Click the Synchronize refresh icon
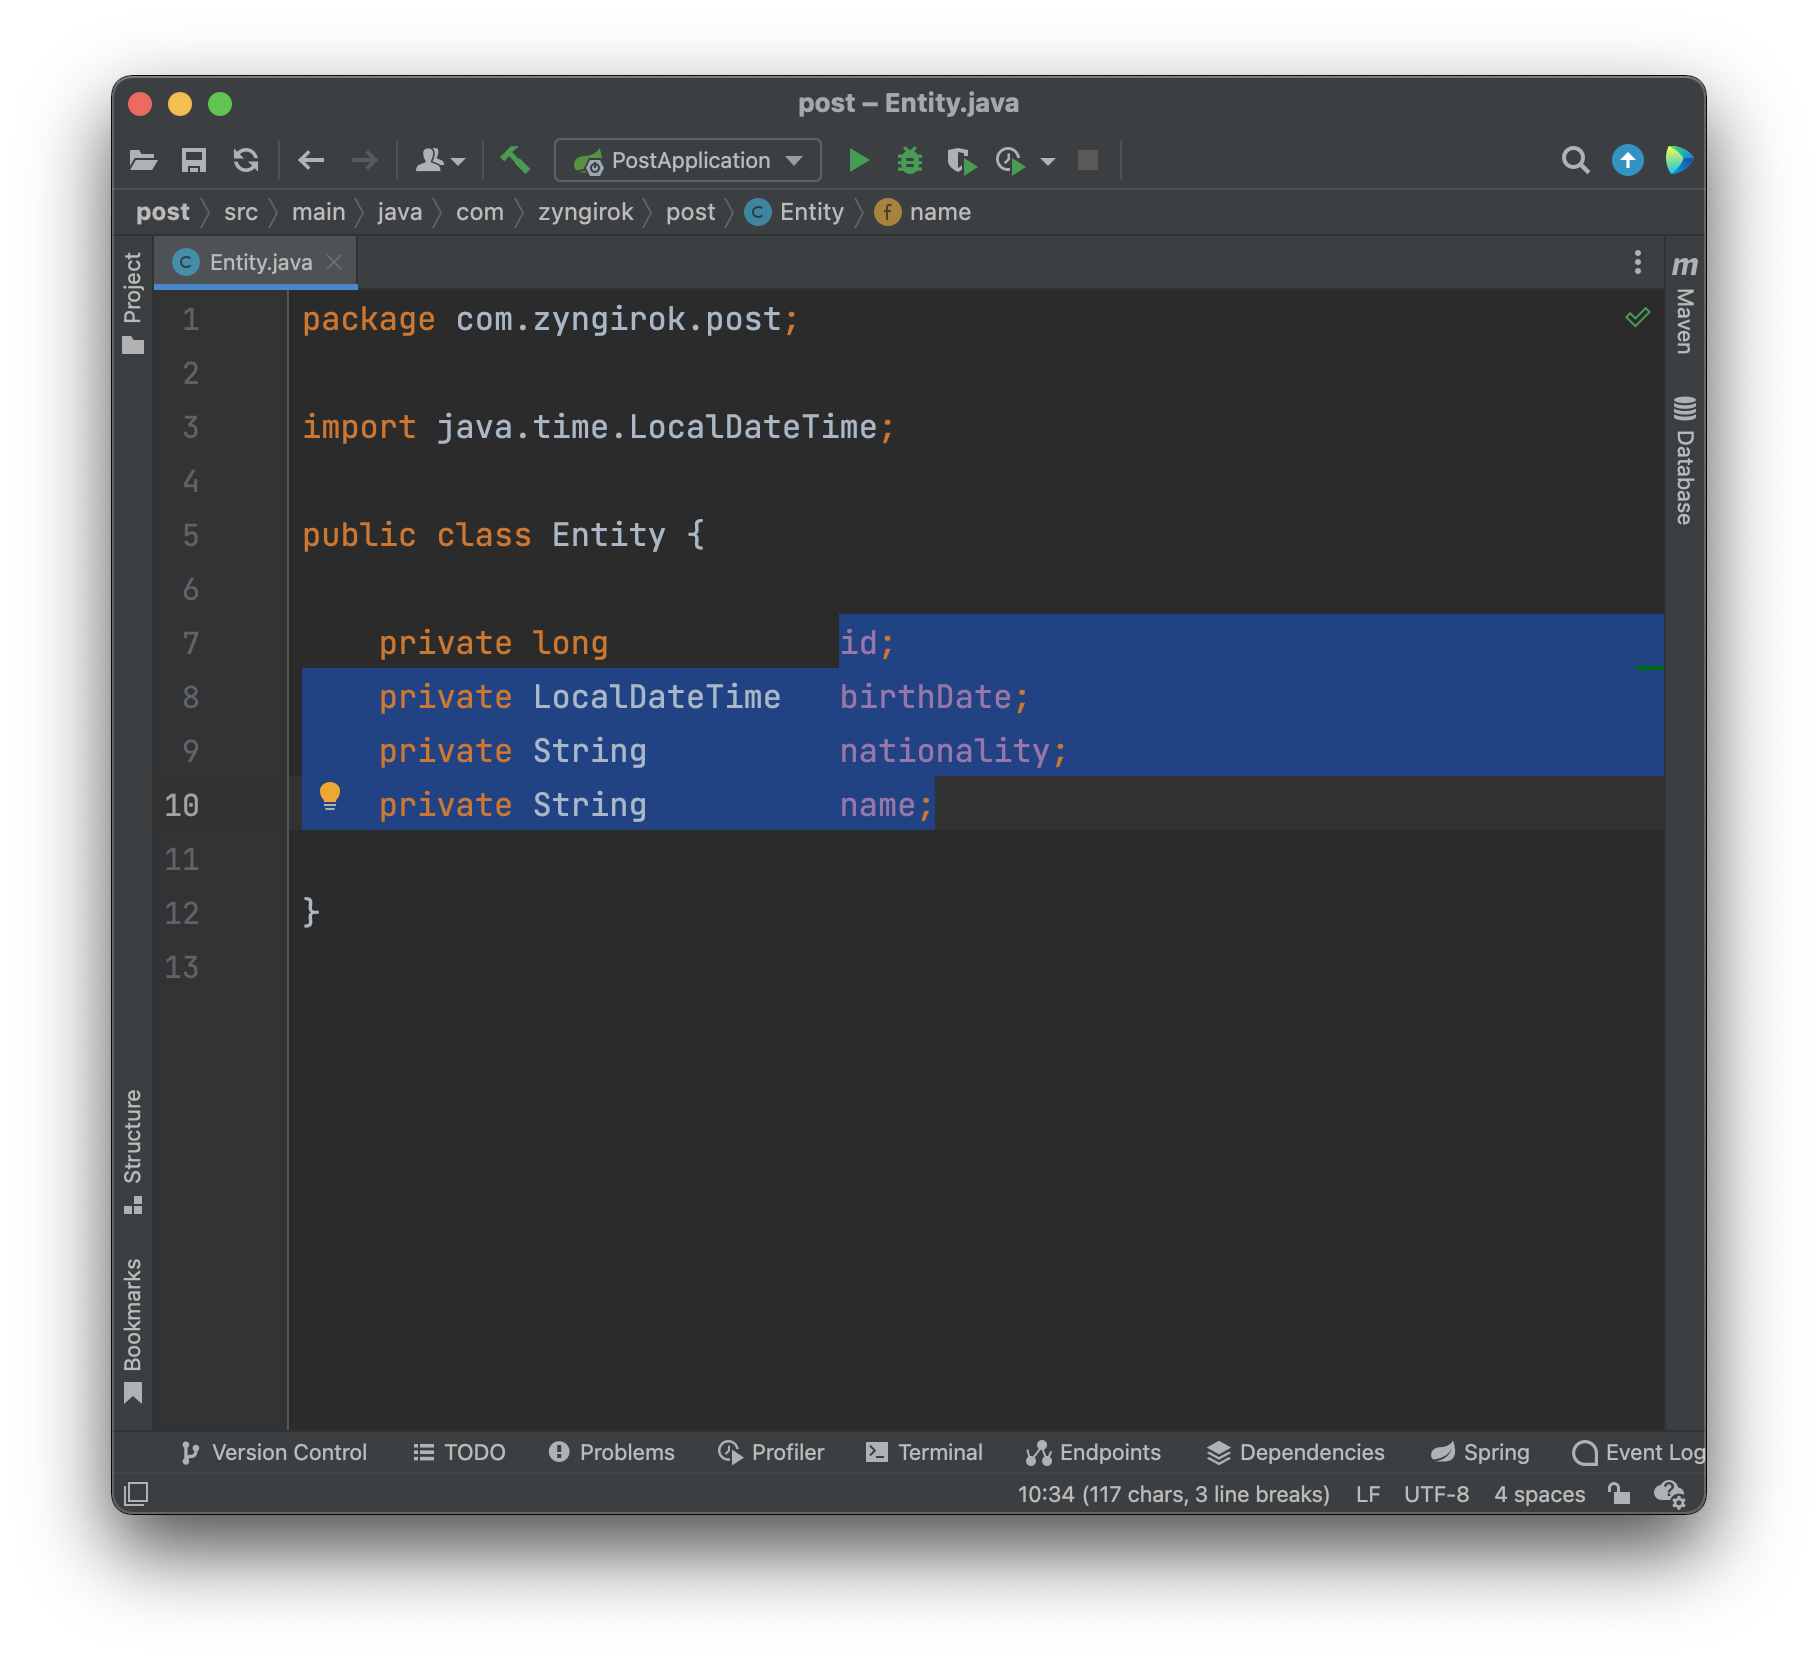Image resolution: width=1818 pixels, height=1662 pixels. [x=246, y=160]
